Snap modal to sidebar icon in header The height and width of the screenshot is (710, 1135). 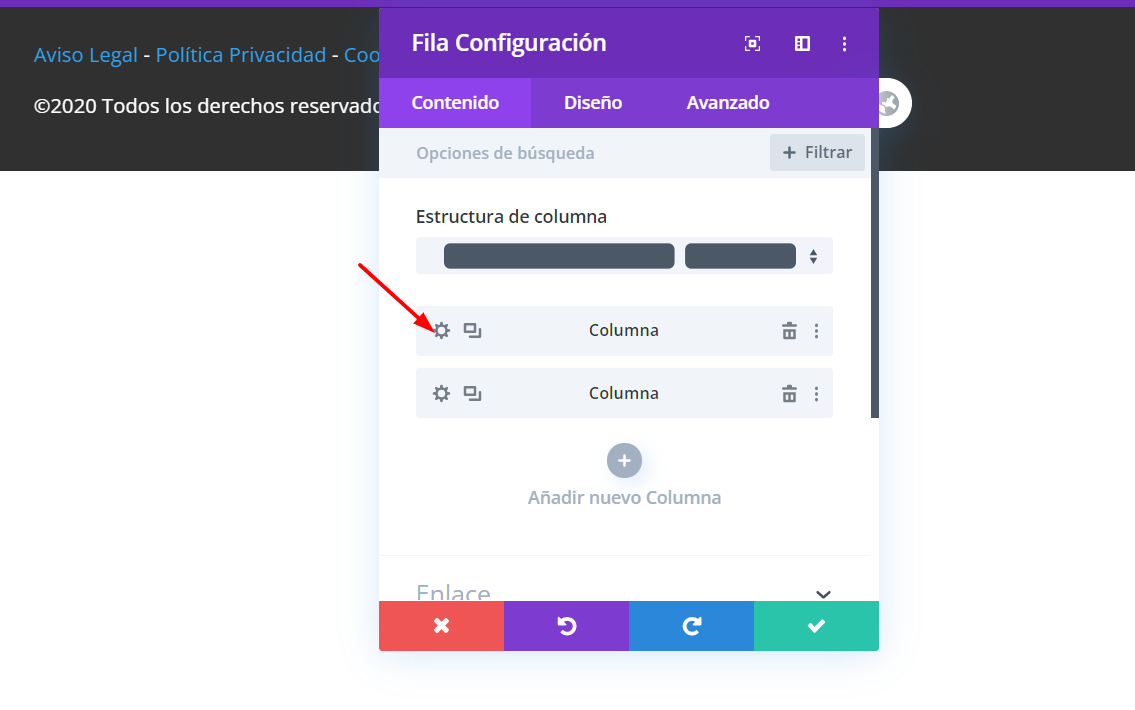click(x=802, y=44)
